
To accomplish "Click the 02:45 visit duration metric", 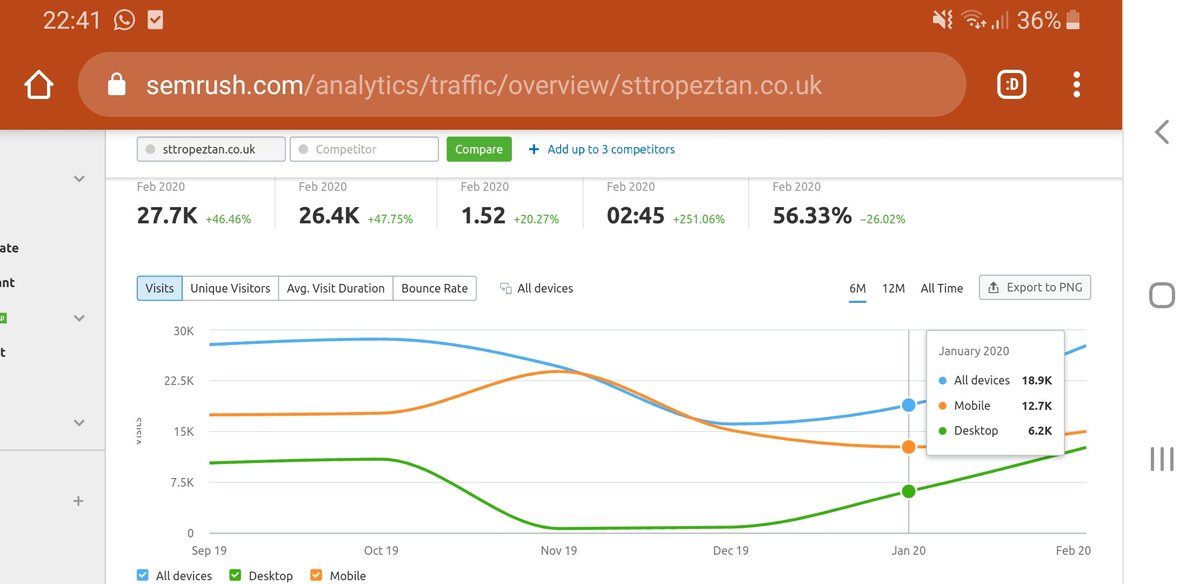I will click(636, 215).
